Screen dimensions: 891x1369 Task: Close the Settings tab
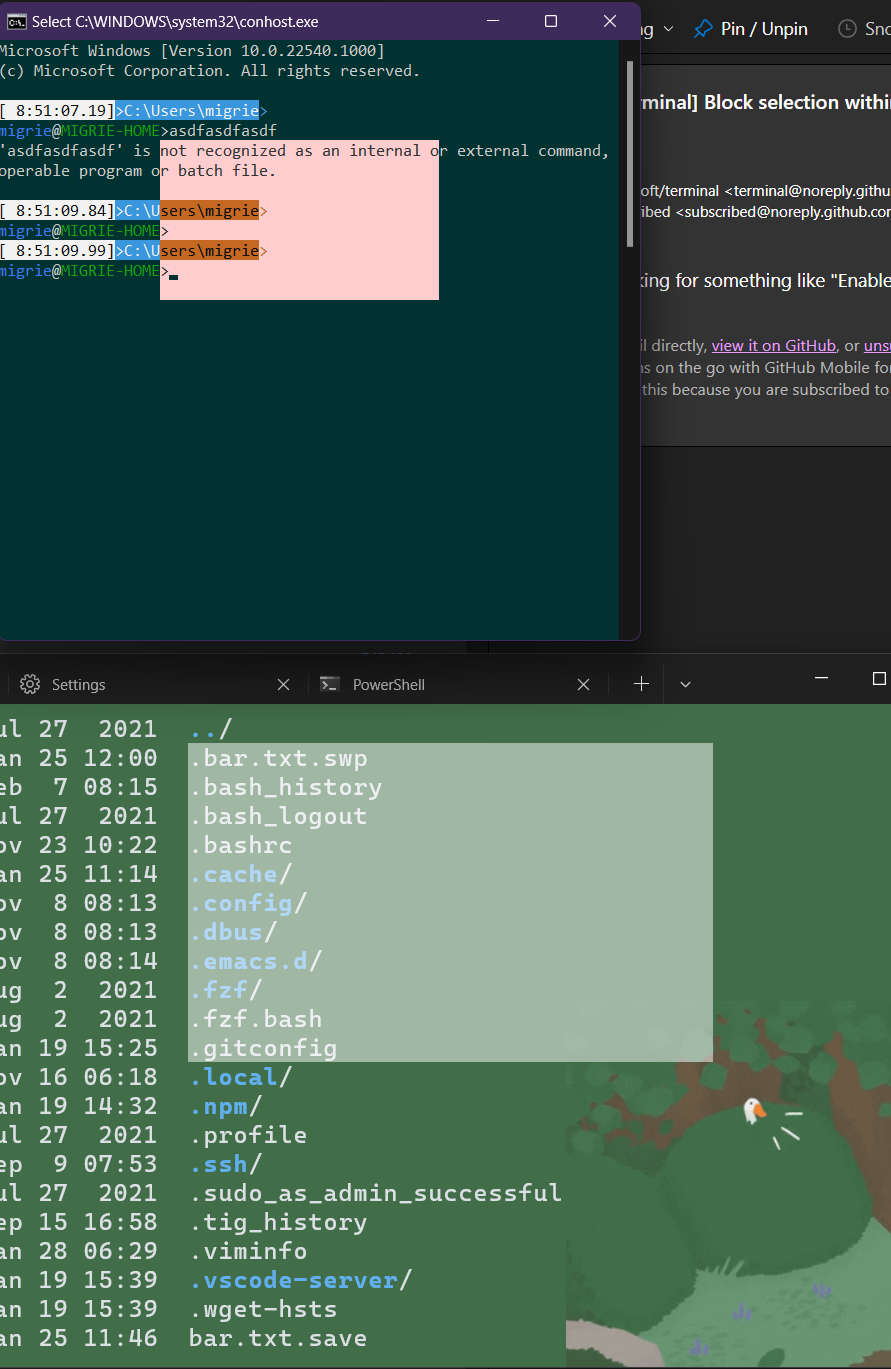tap(283, 684)
